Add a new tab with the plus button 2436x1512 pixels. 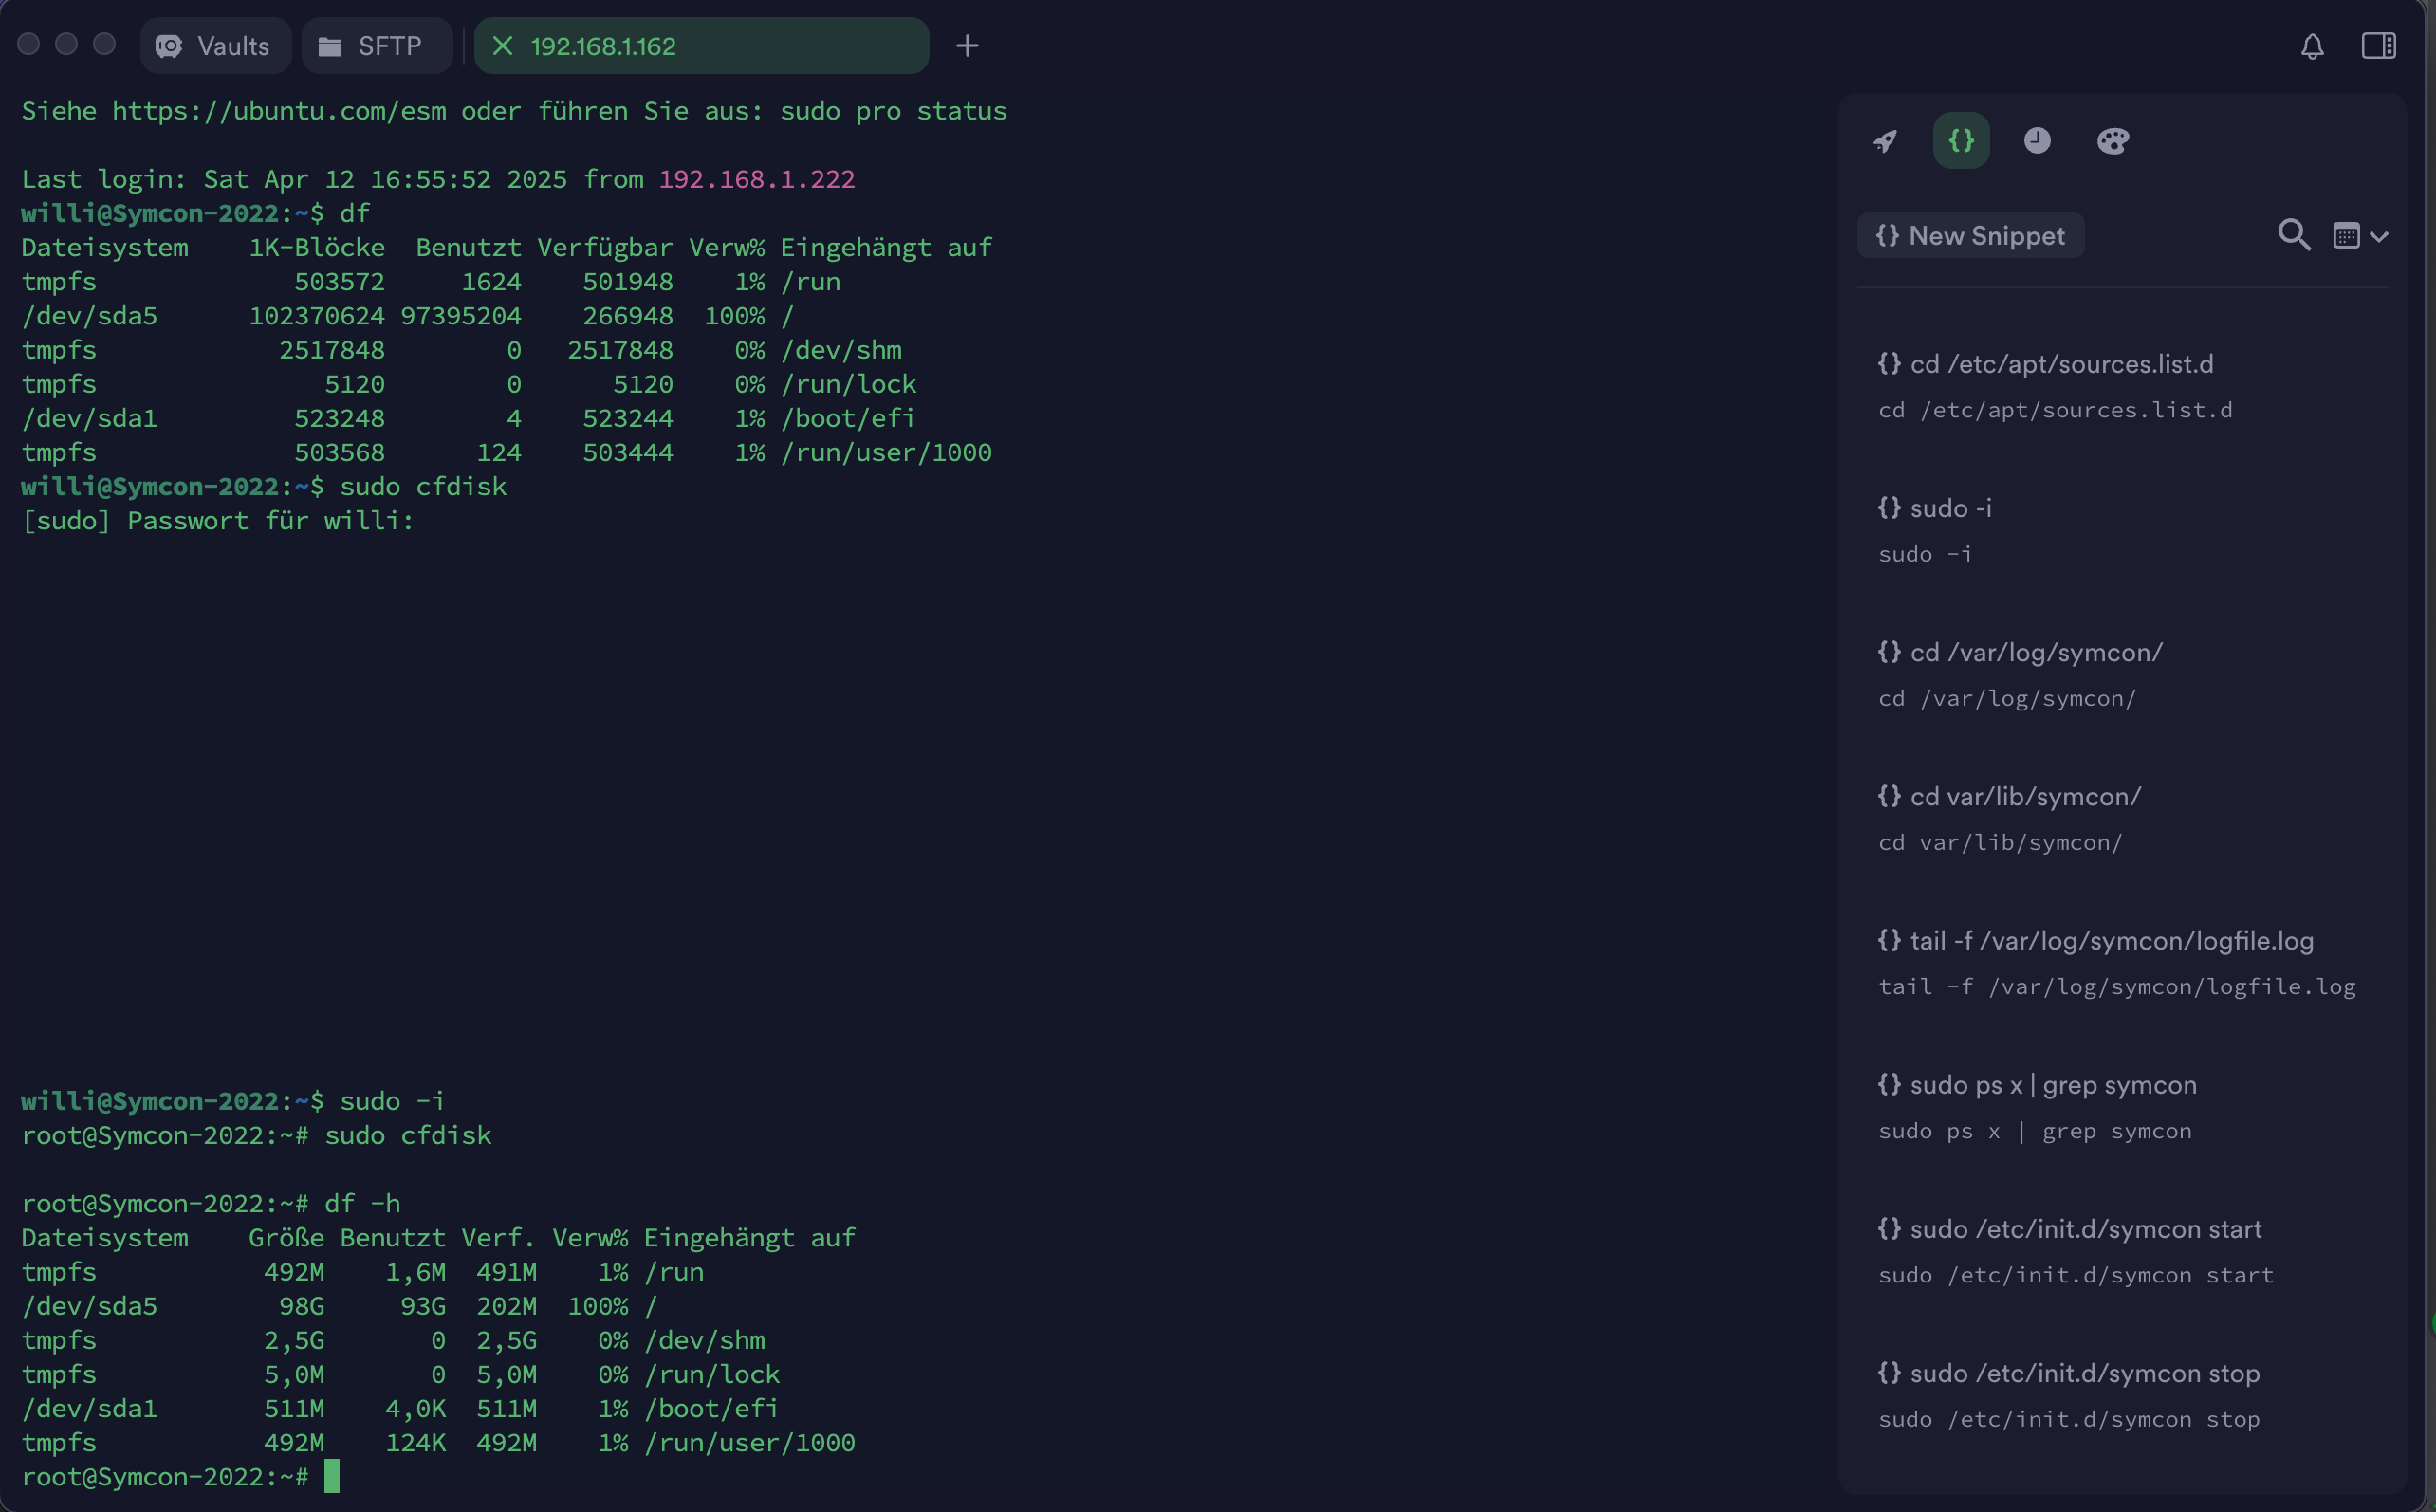(967, 46)
